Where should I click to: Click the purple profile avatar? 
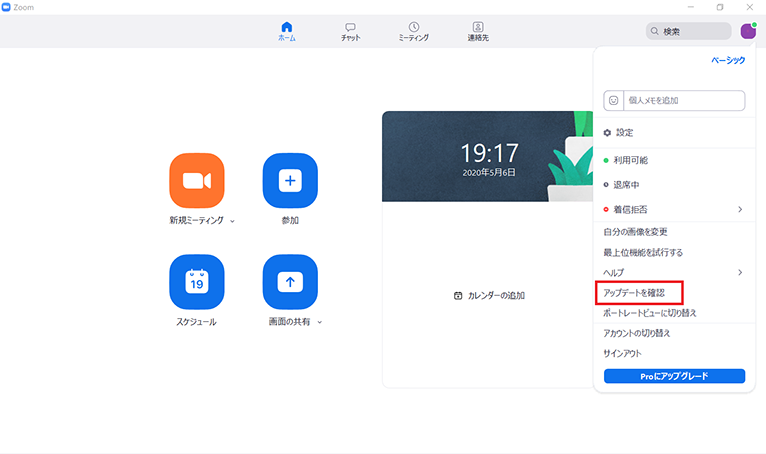pos(748,31)
